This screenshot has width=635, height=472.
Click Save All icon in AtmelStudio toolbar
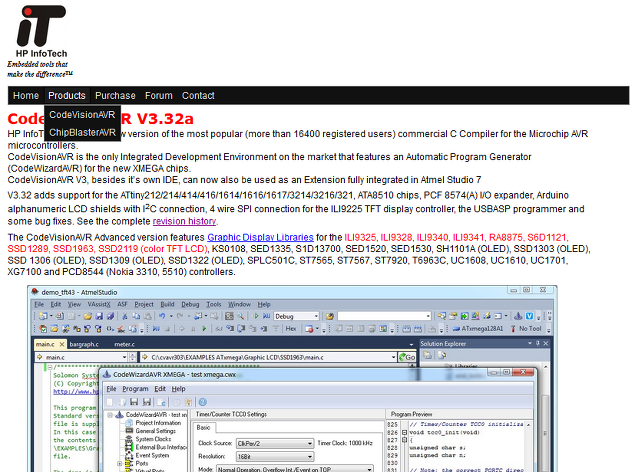[x=110, y=316]
